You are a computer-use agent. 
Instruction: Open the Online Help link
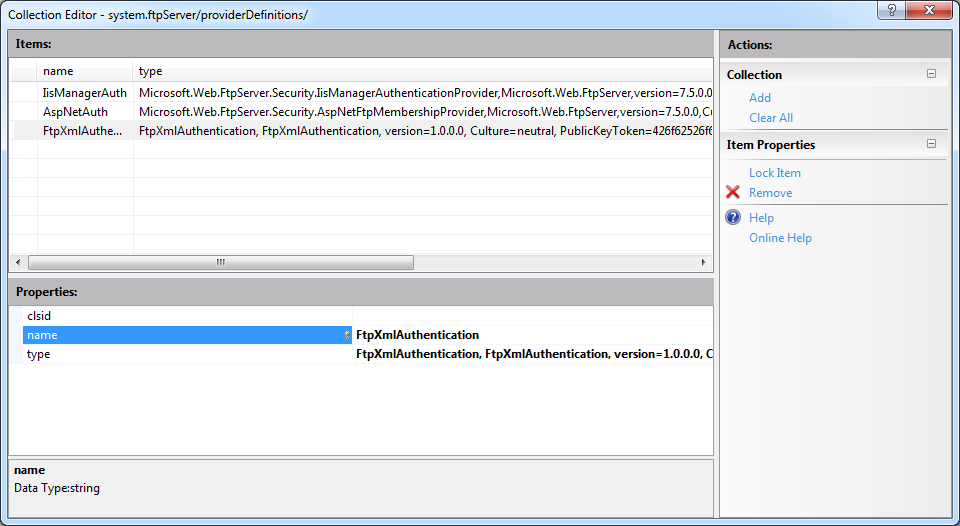click(780, 238)
